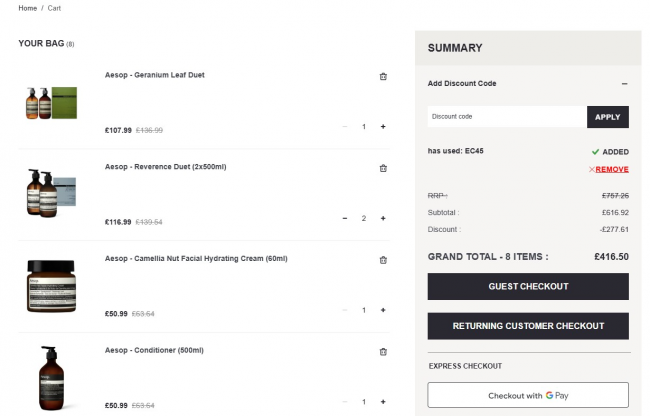Go to Home via breadcrumb
650x416 pixels.
(27, 8)
